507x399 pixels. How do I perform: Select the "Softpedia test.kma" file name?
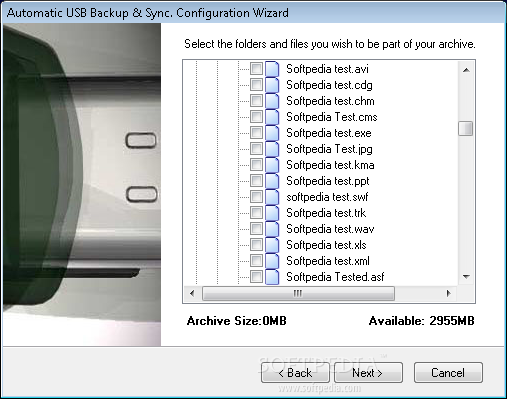coord(330,165)
